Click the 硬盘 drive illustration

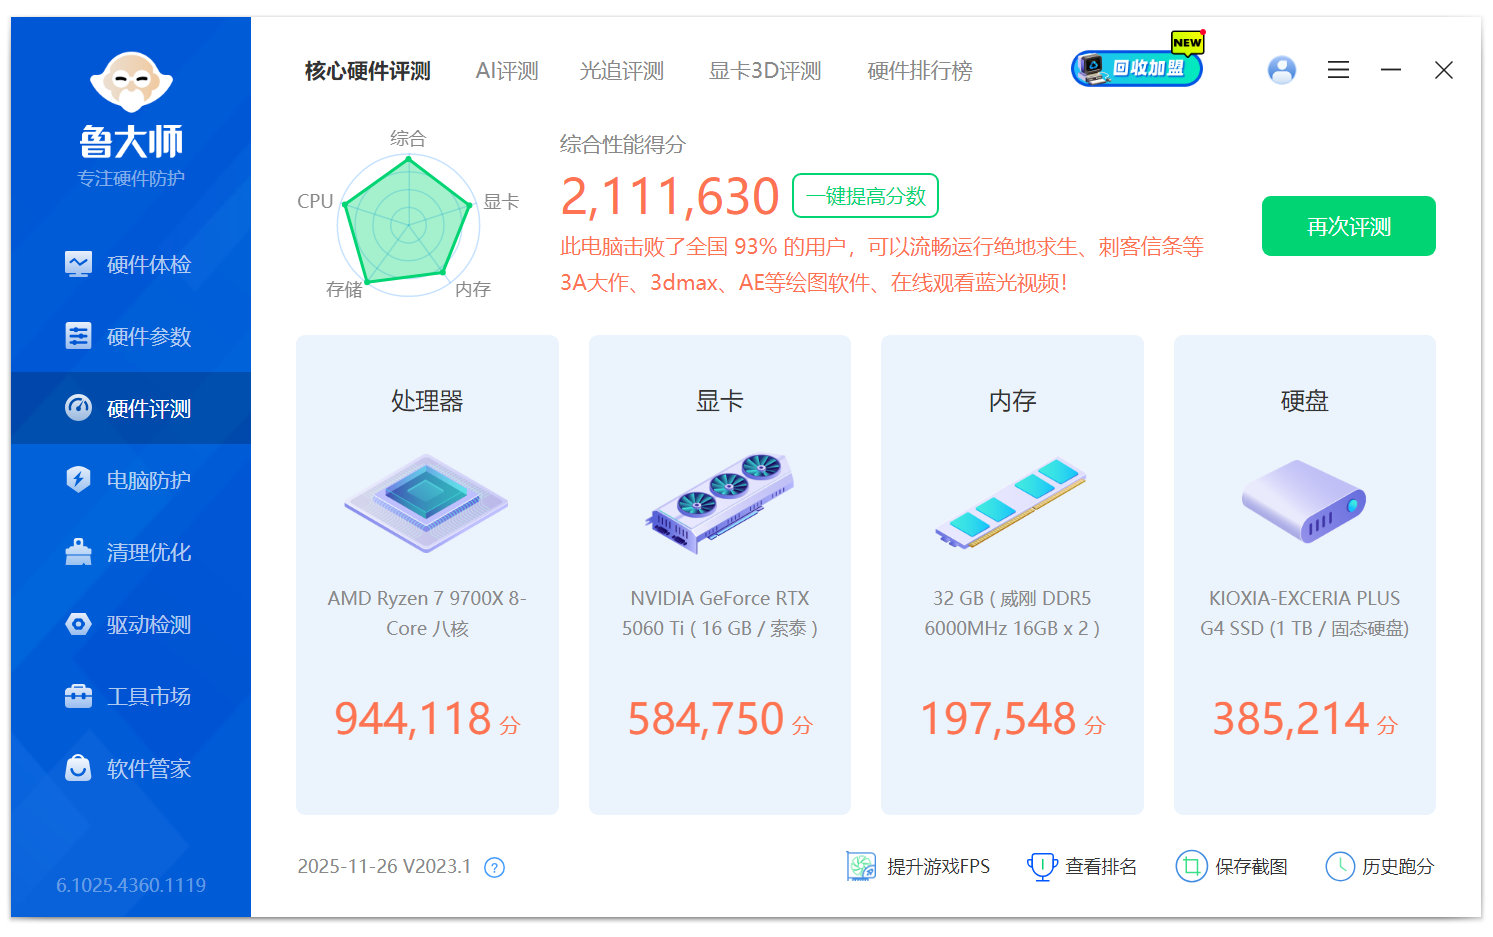click(x=1304, y=501)
